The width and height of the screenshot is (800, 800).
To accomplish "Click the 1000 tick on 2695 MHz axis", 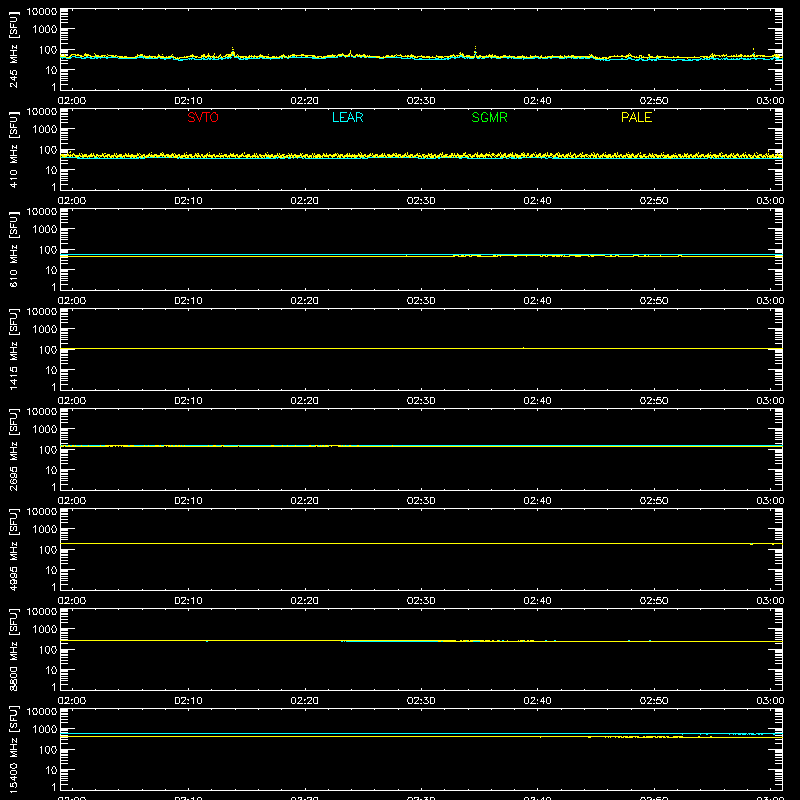I will 45,429.
